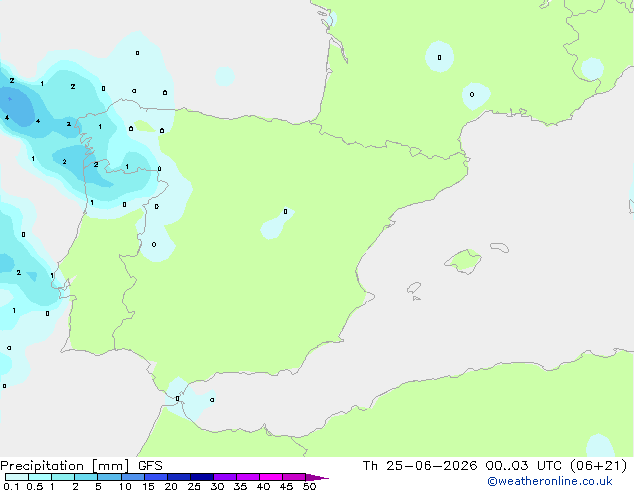Click the 1–2 mm legend color segment
The height and width of the screenshot is (490, 634).
point(63,477)
